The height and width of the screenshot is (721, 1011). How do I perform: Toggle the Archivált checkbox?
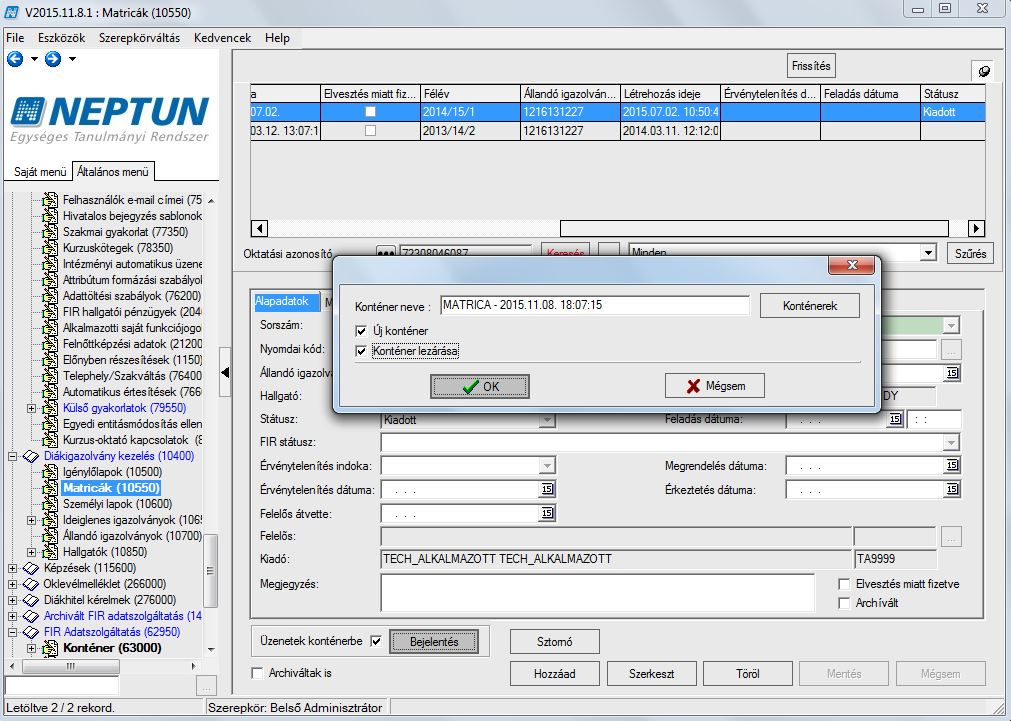(844, 603)
